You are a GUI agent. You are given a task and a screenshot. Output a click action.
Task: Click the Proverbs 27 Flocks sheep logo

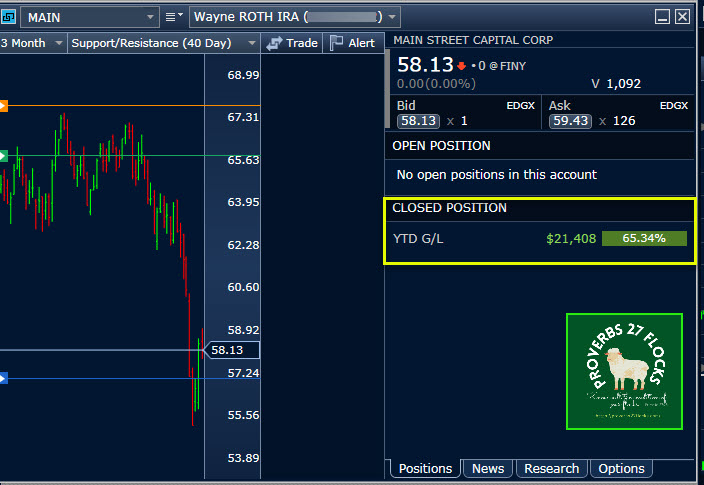[x=624, y=371]
